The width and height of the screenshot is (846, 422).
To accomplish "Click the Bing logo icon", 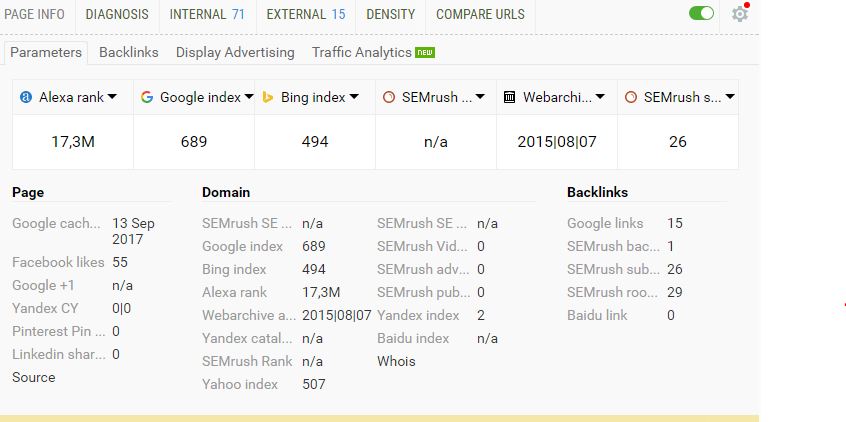I will (267, 97).
